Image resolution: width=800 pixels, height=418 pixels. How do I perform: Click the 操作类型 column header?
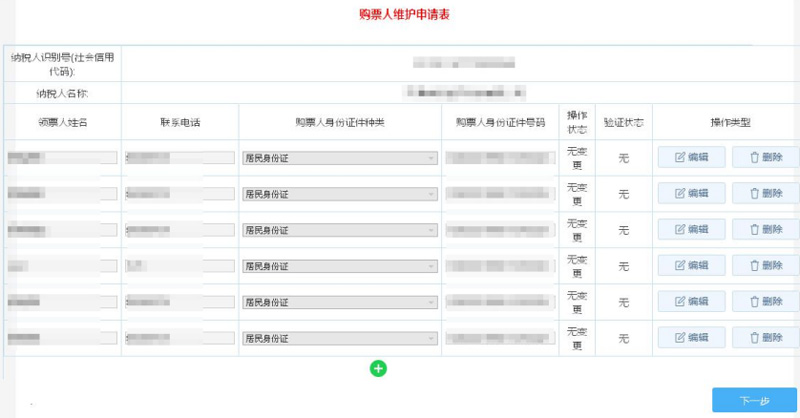pyautogui.click(x=730, y=122)
